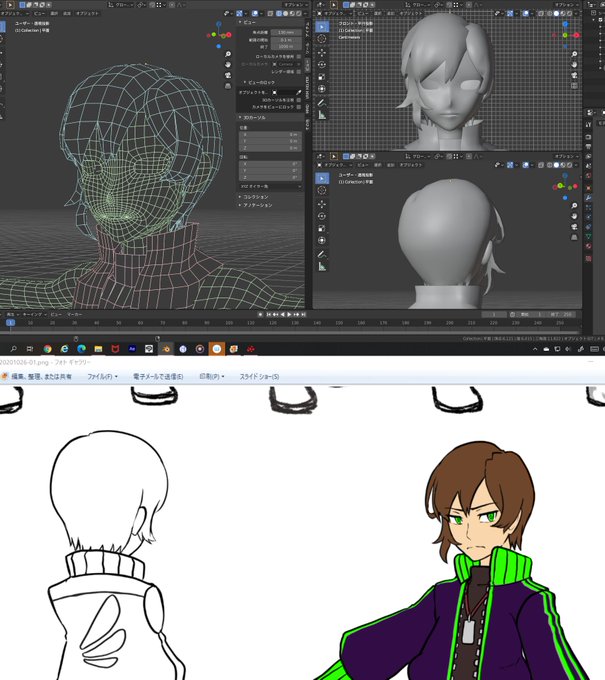The height and width of the screenshot is (680, 605).
Task: Select the Measure tool in back-of-head viewport
Action: point(322,266)
